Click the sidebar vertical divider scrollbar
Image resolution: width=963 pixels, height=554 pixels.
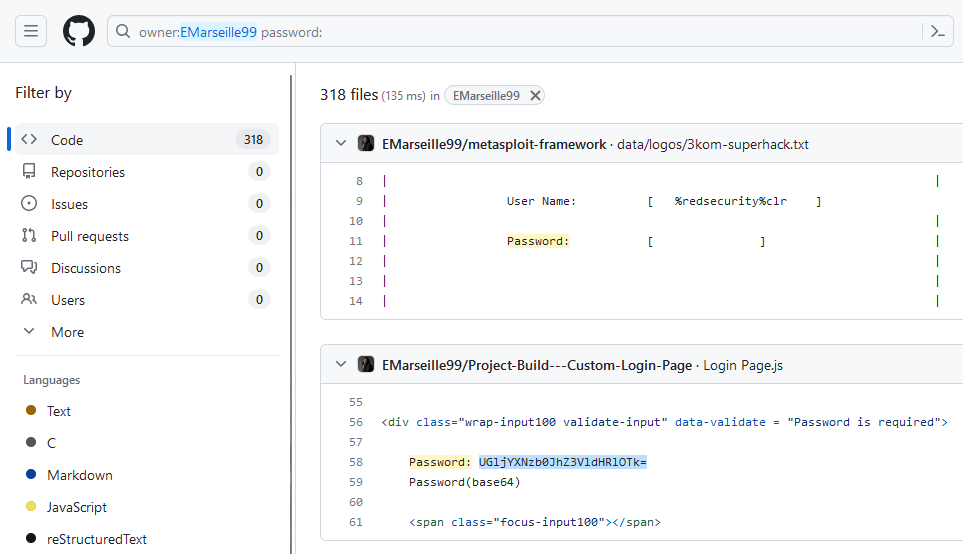[x=291, y=314]
